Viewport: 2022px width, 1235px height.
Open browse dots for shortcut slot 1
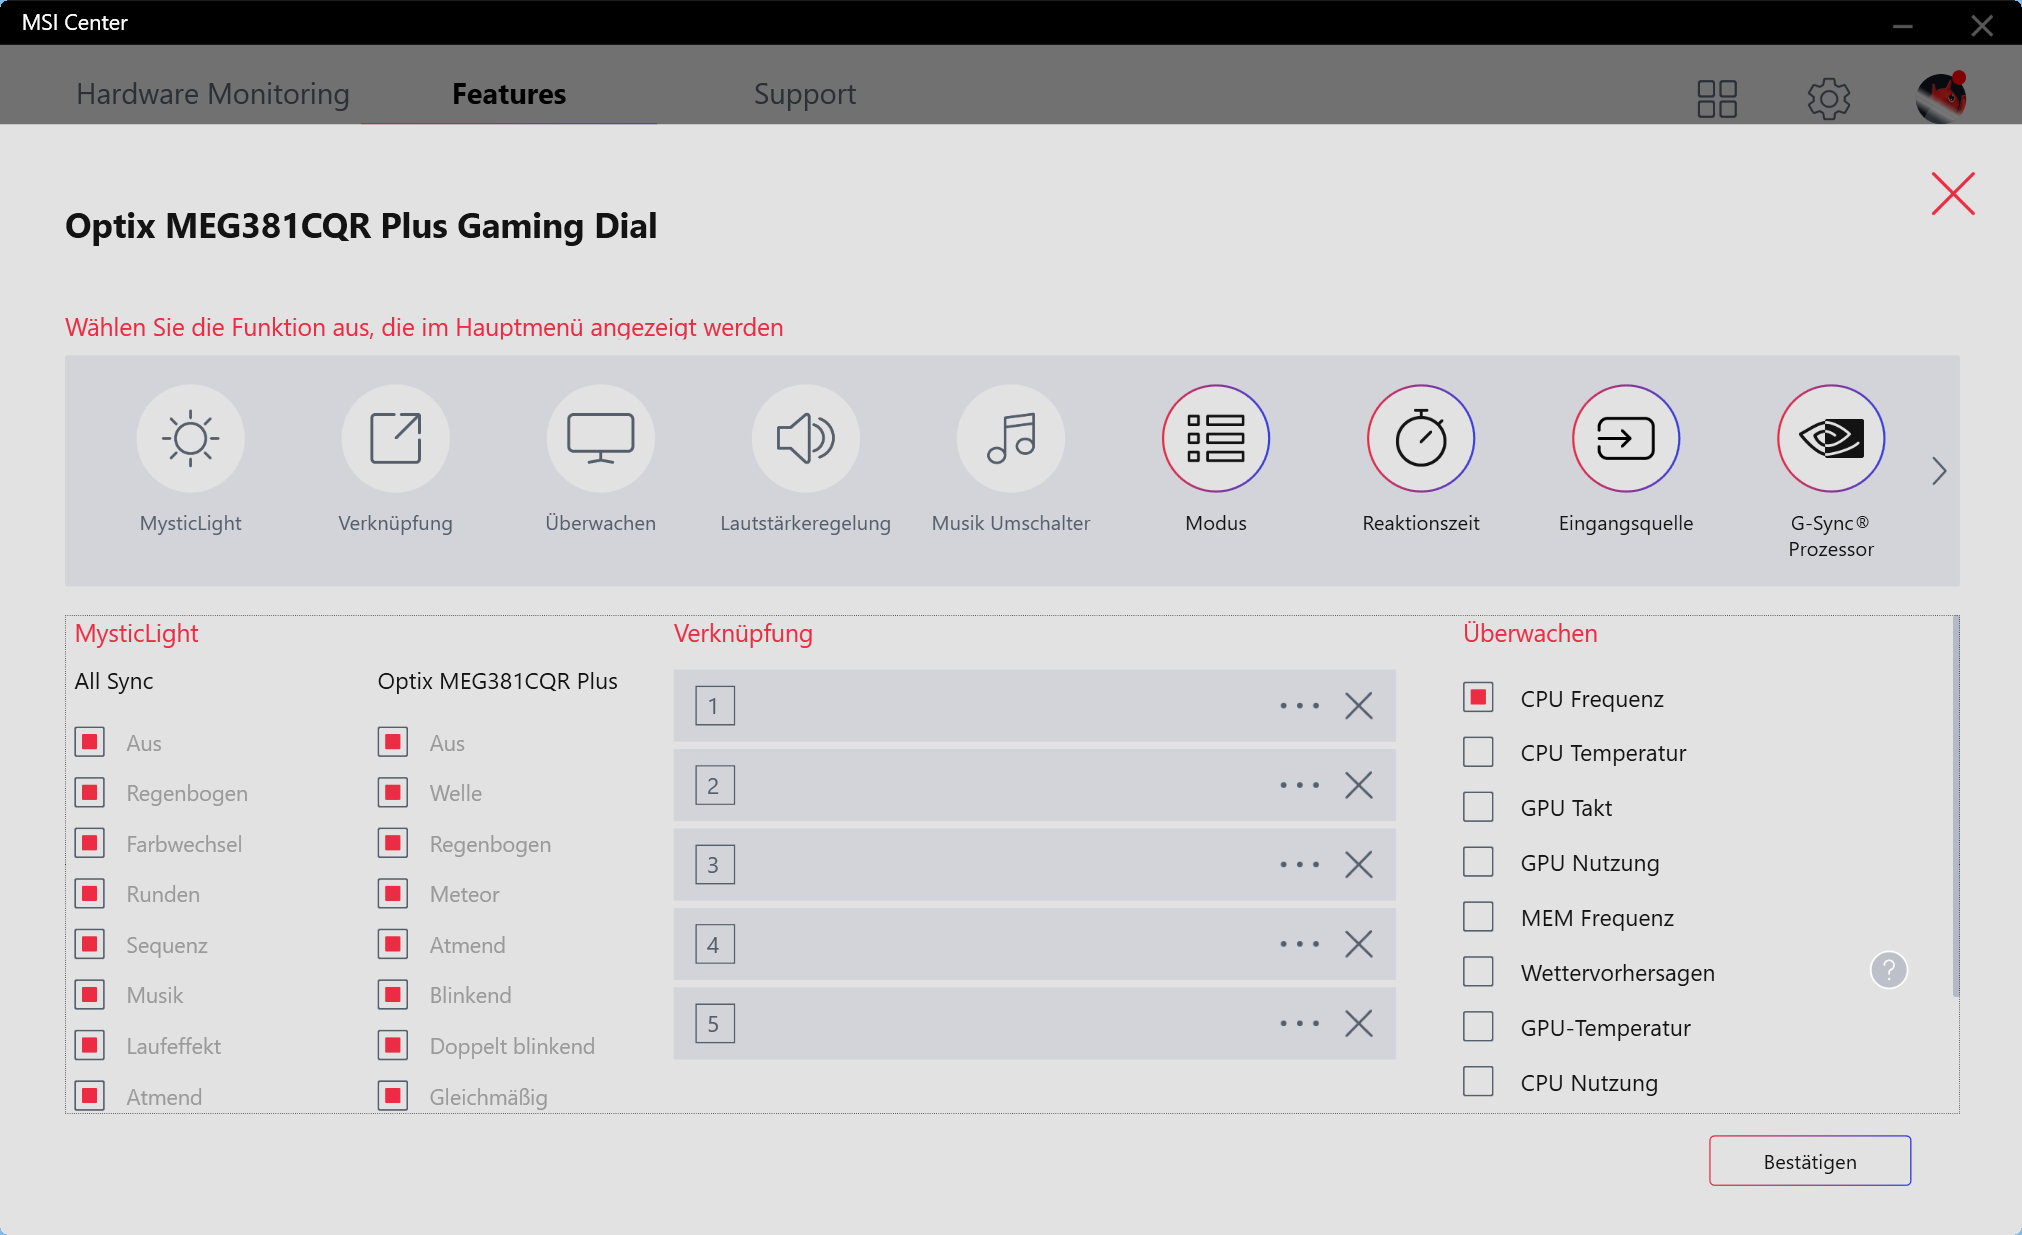pyautogui.click(x=1299, y=706)
